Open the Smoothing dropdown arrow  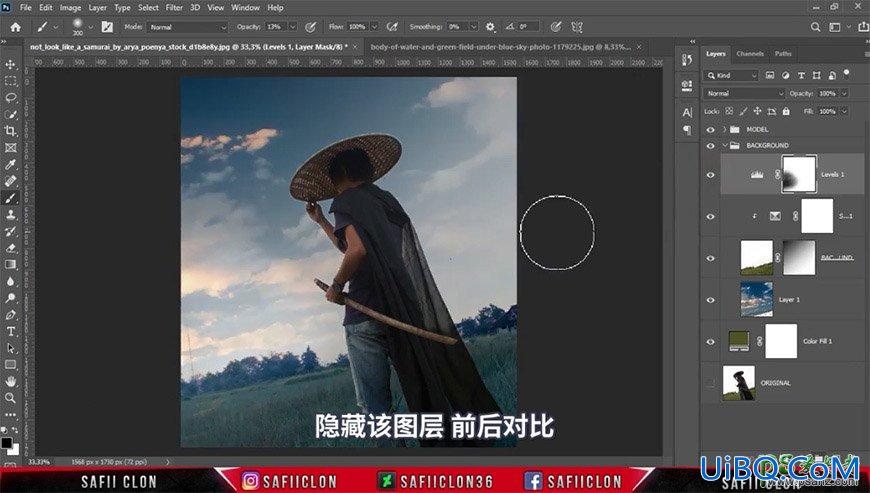474,27
